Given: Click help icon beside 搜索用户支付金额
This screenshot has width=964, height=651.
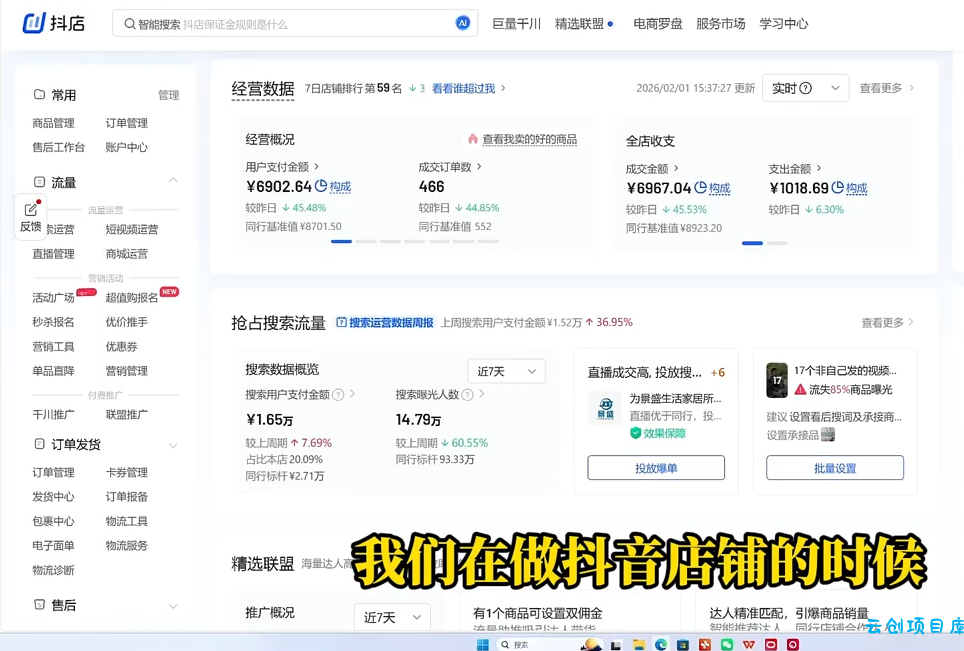Looking at the screenshot, I should (338, 395).
